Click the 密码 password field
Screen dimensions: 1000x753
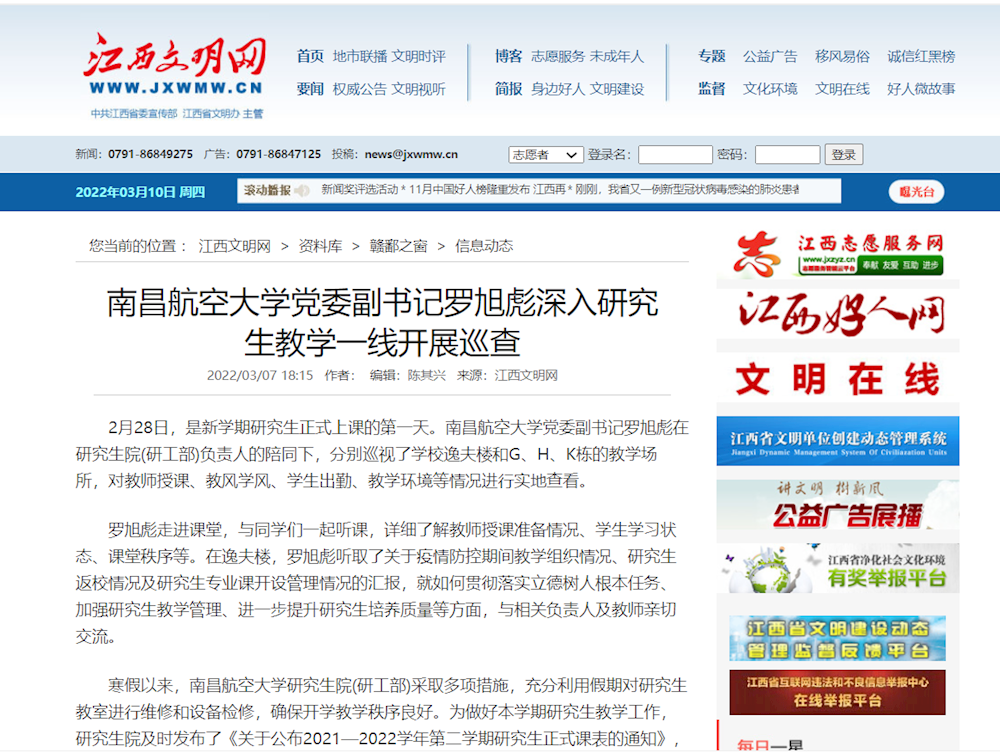pos(787,155)
